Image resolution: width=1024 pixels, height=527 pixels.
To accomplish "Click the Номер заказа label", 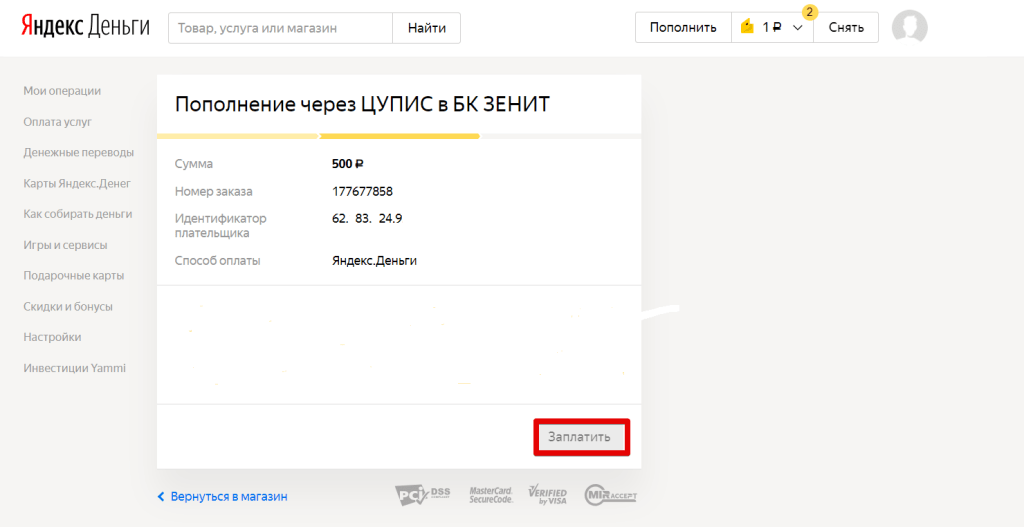I will click(x=214, y=191).
